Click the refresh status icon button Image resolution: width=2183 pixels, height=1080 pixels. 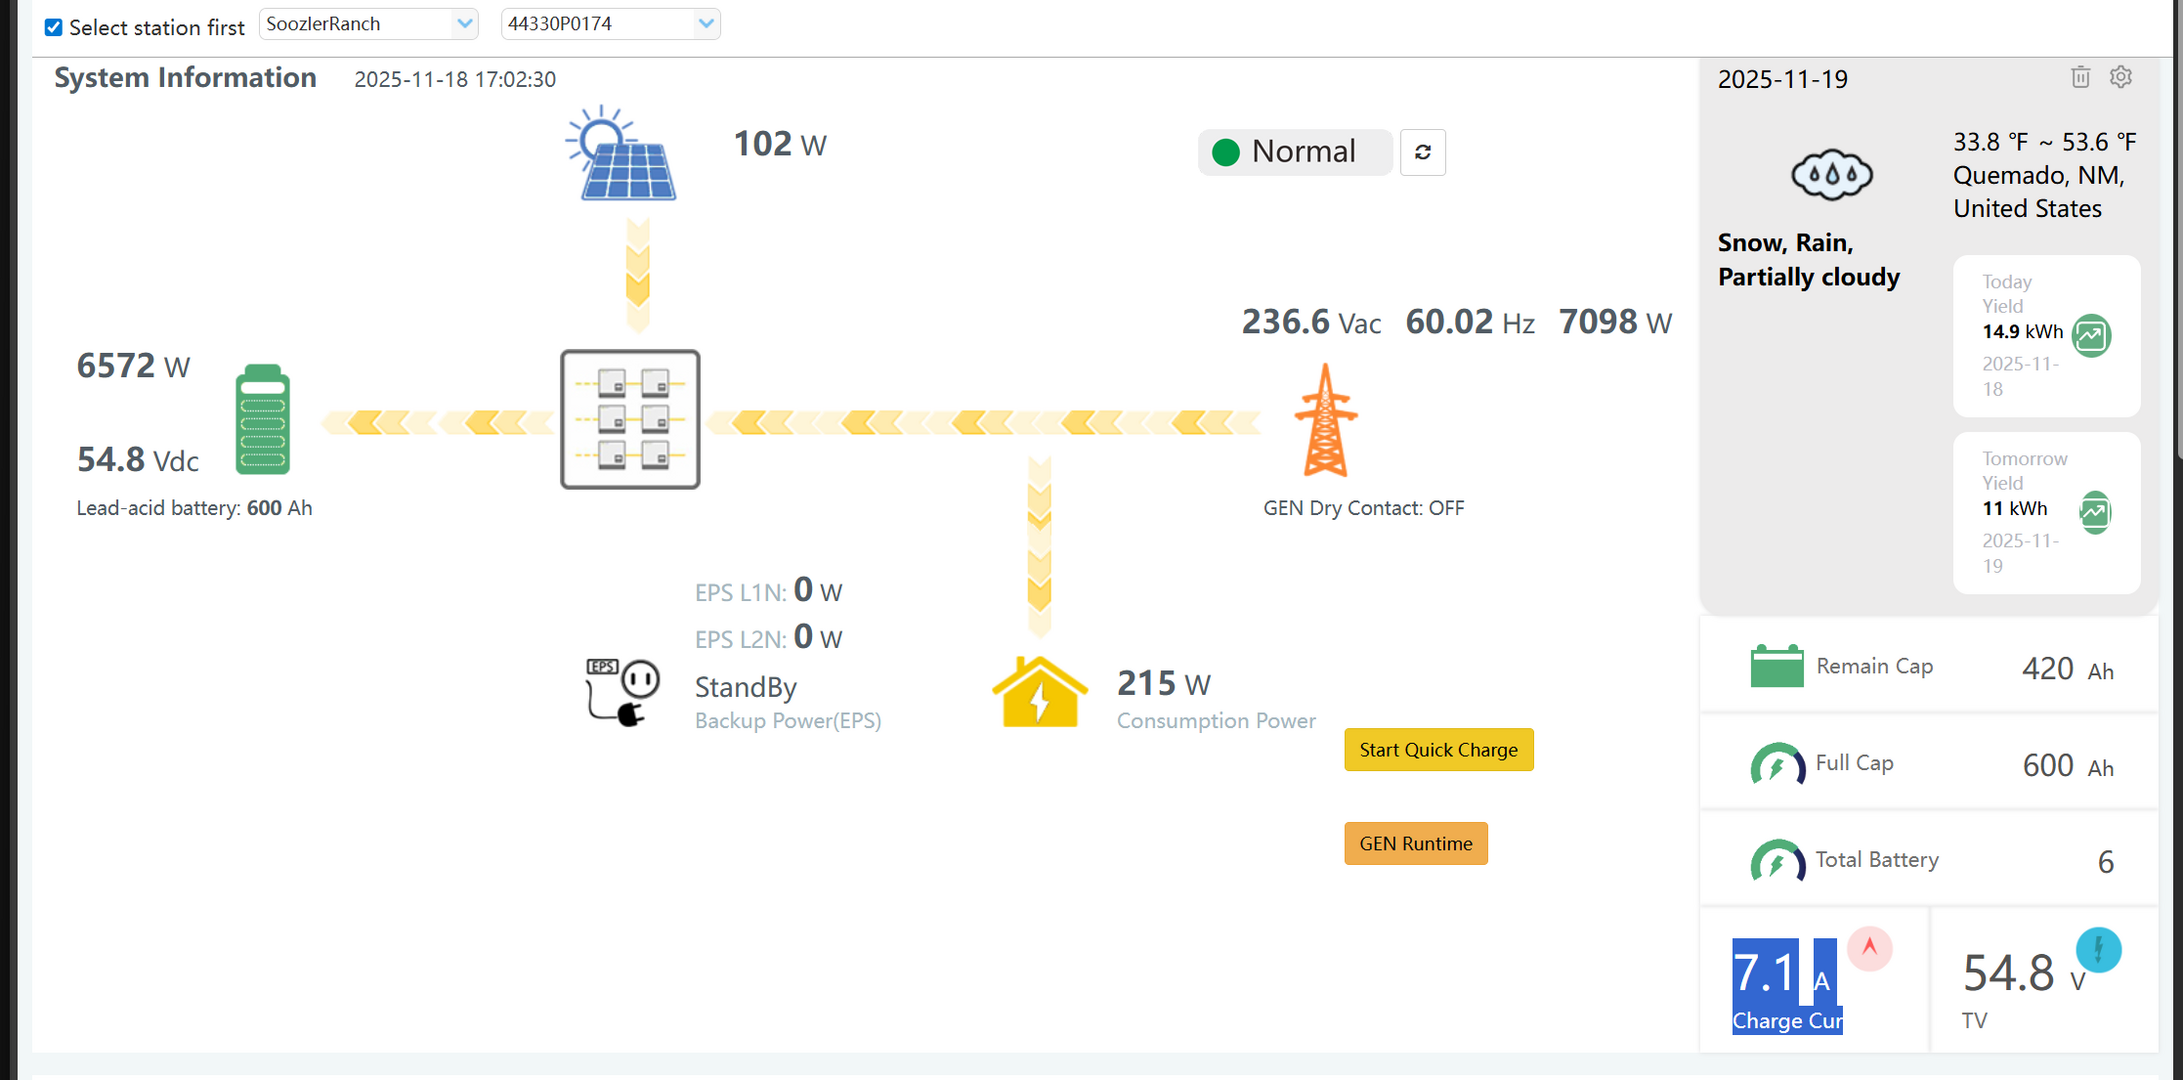(x=1422, y=152)
